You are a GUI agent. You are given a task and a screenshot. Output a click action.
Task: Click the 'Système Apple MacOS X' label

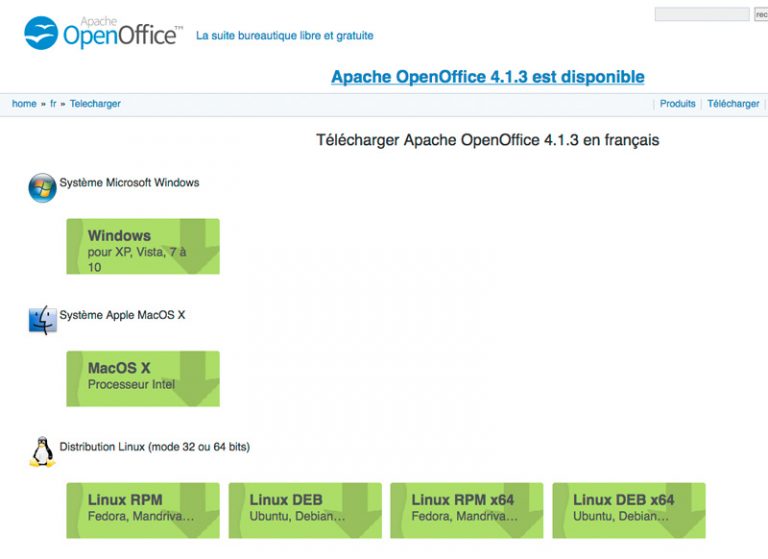click(122, 315)
